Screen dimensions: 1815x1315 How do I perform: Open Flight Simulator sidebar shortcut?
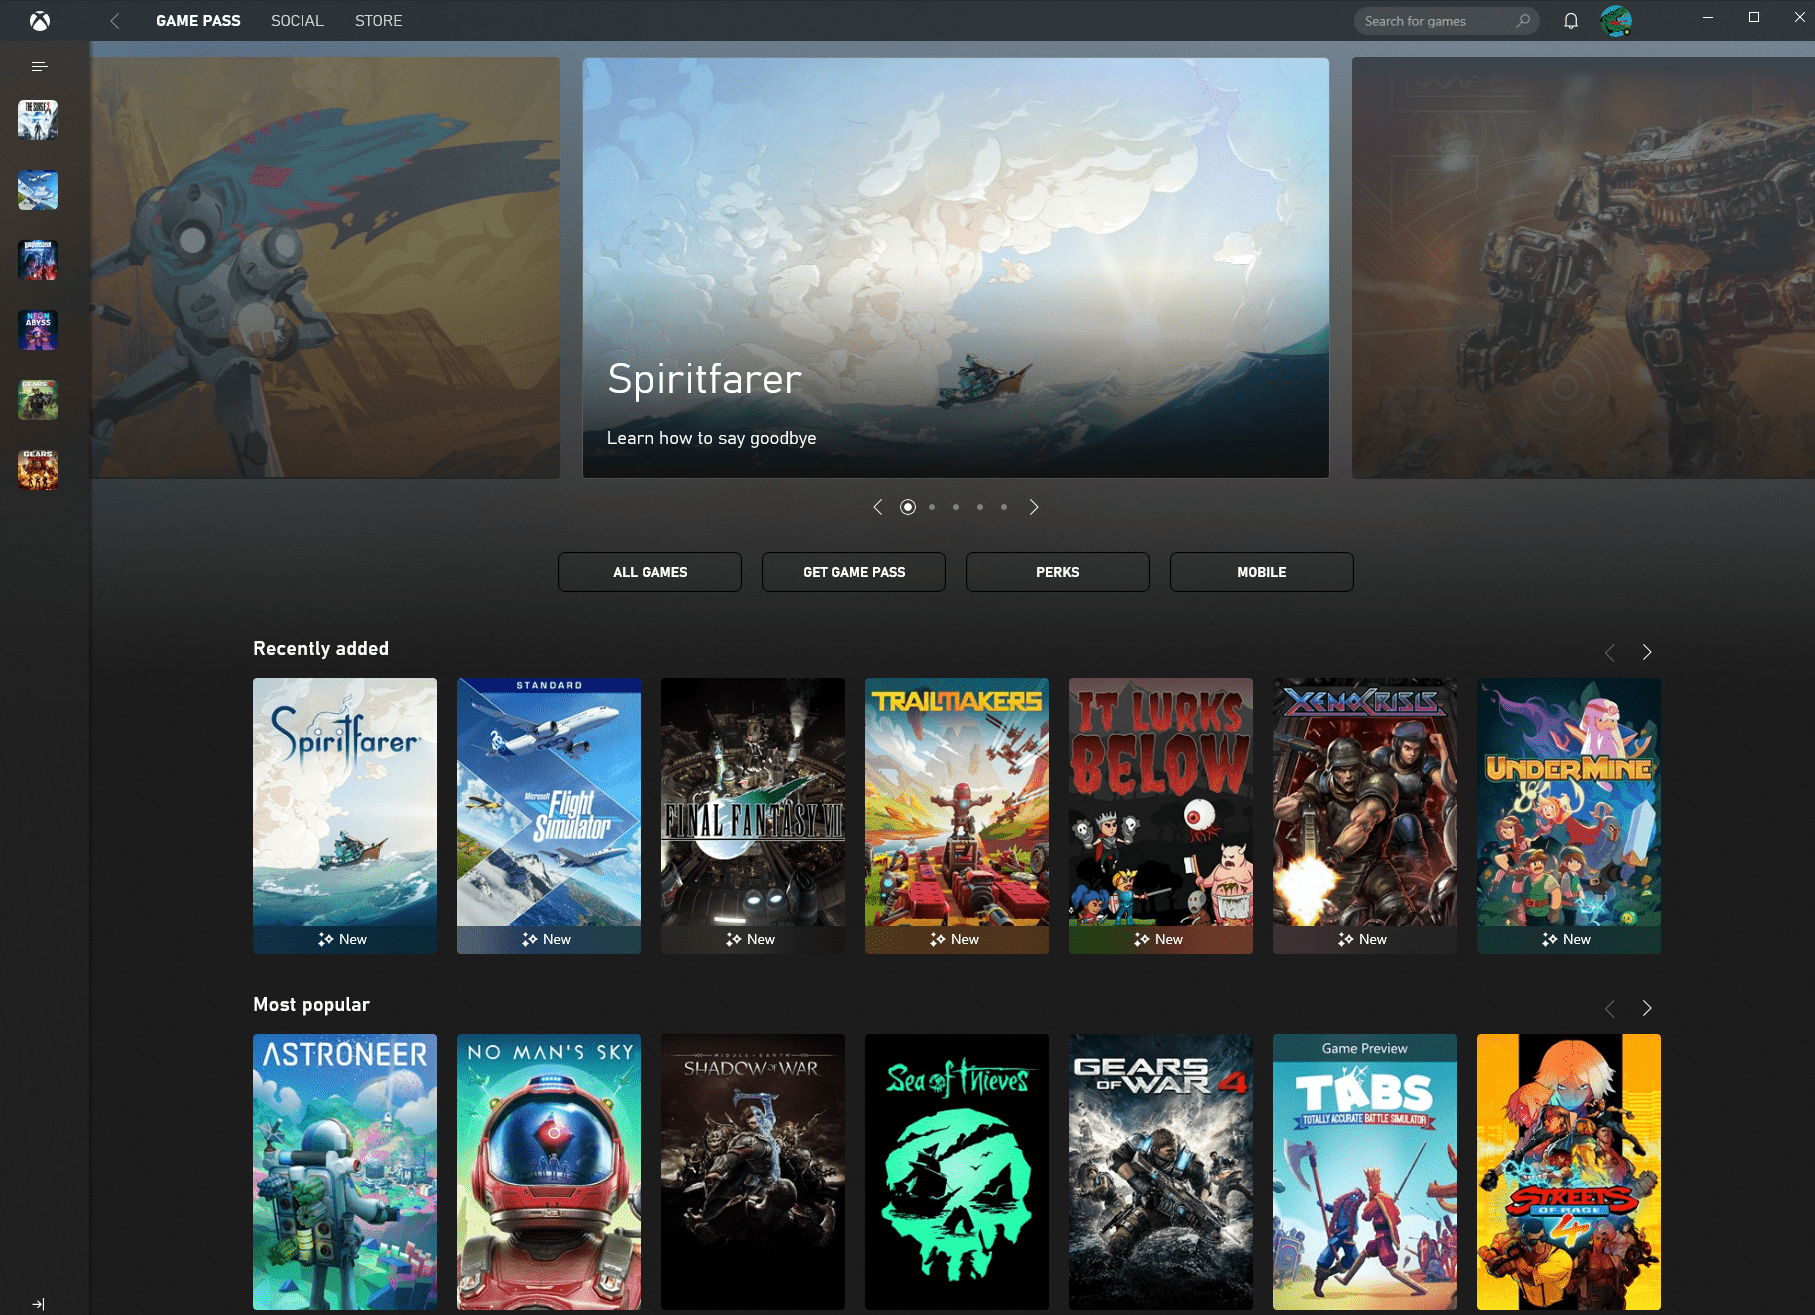(38, 190)
